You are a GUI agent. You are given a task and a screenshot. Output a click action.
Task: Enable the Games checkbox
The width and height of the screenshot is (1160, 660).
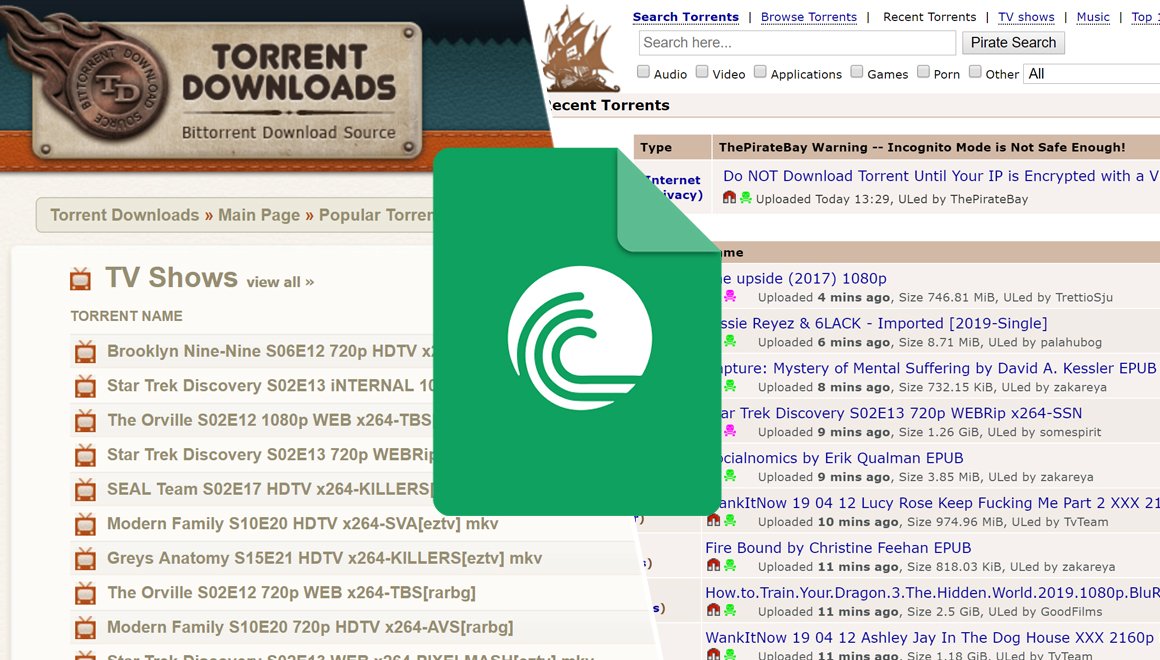857,72
